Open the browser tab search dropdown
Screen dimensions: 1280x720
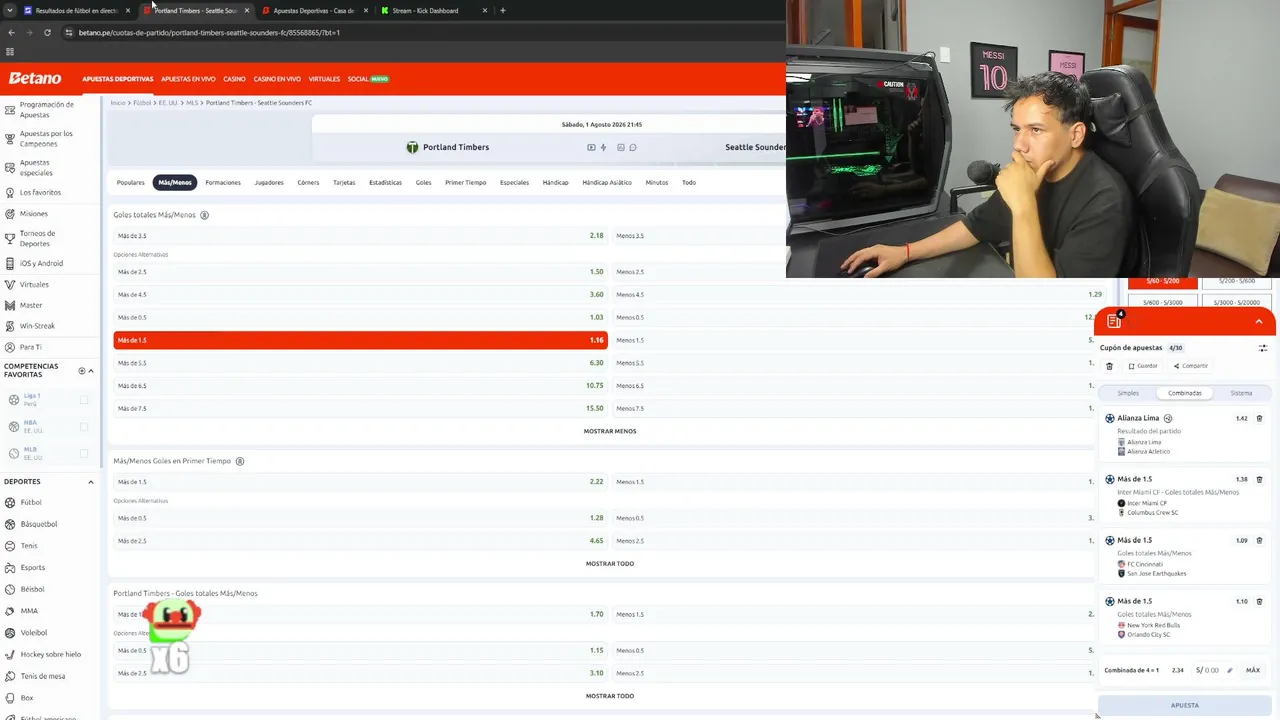(10, 10)
